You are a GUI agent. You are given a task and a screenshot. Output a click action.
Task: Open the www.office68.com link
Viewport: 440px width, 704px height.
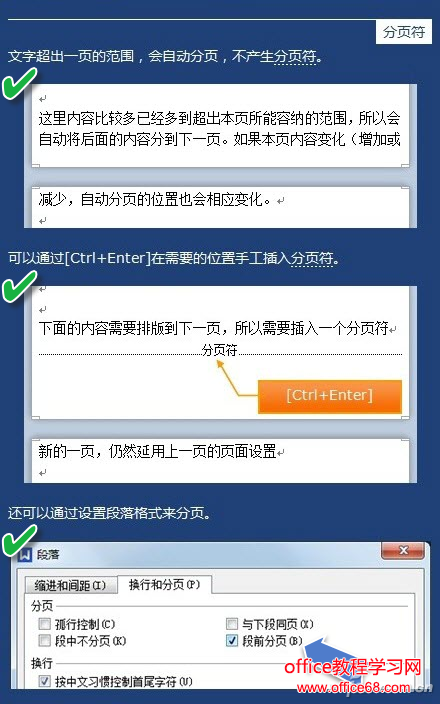tap(353, 687)
